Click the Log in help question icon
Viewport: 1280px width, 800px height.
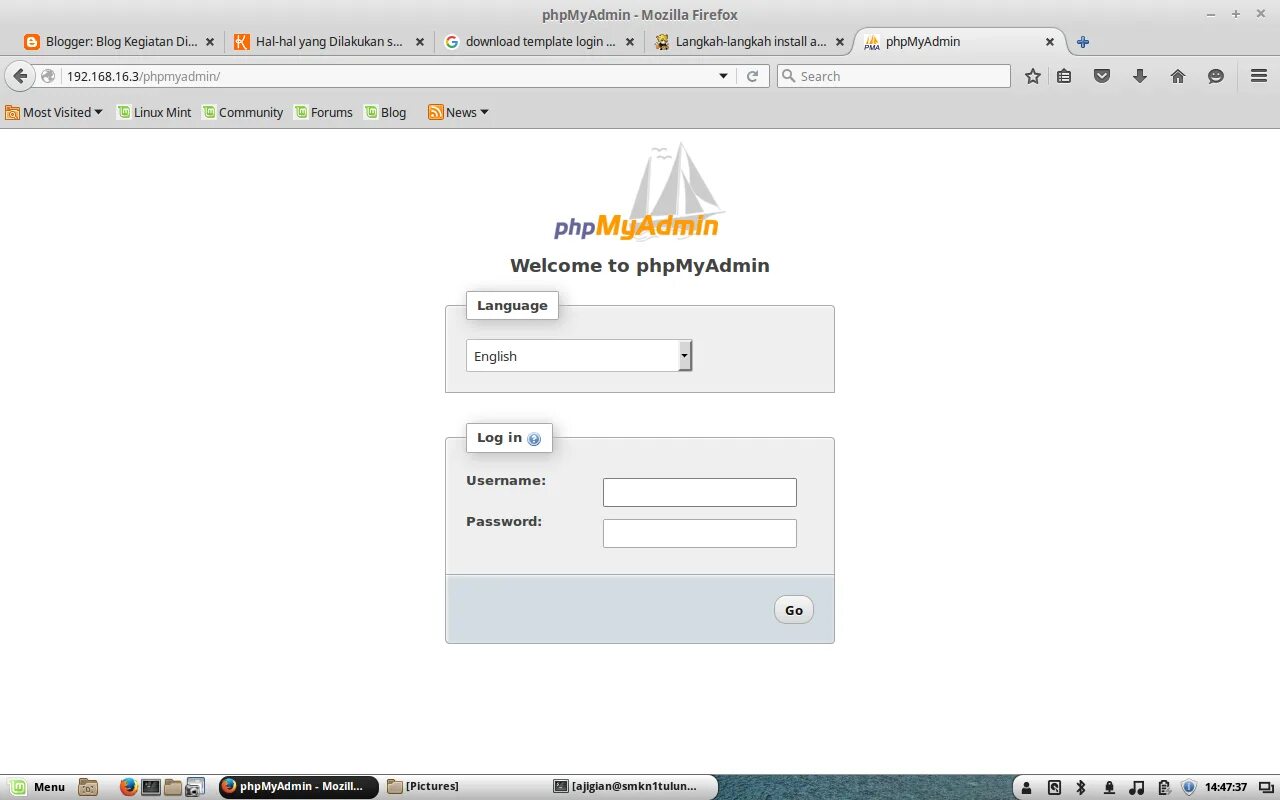tap(534, 439)
